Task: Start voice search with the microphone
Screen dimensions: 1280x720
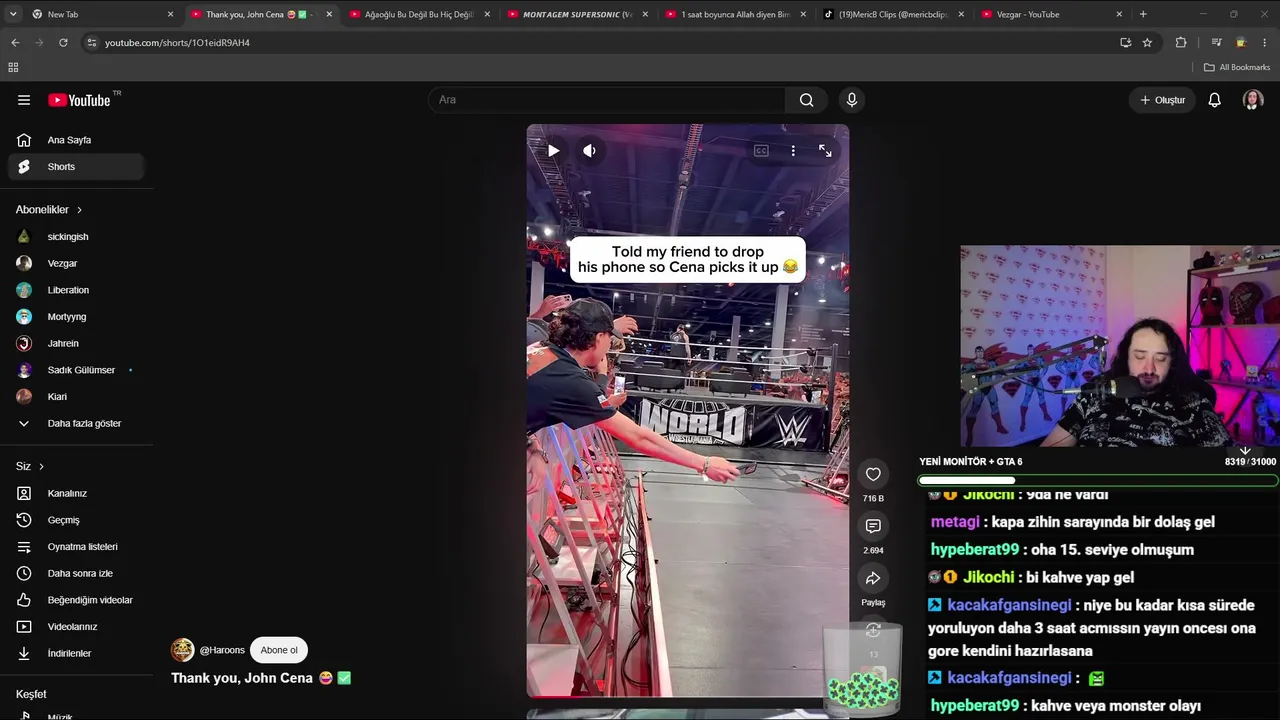Action: [852, 100]
